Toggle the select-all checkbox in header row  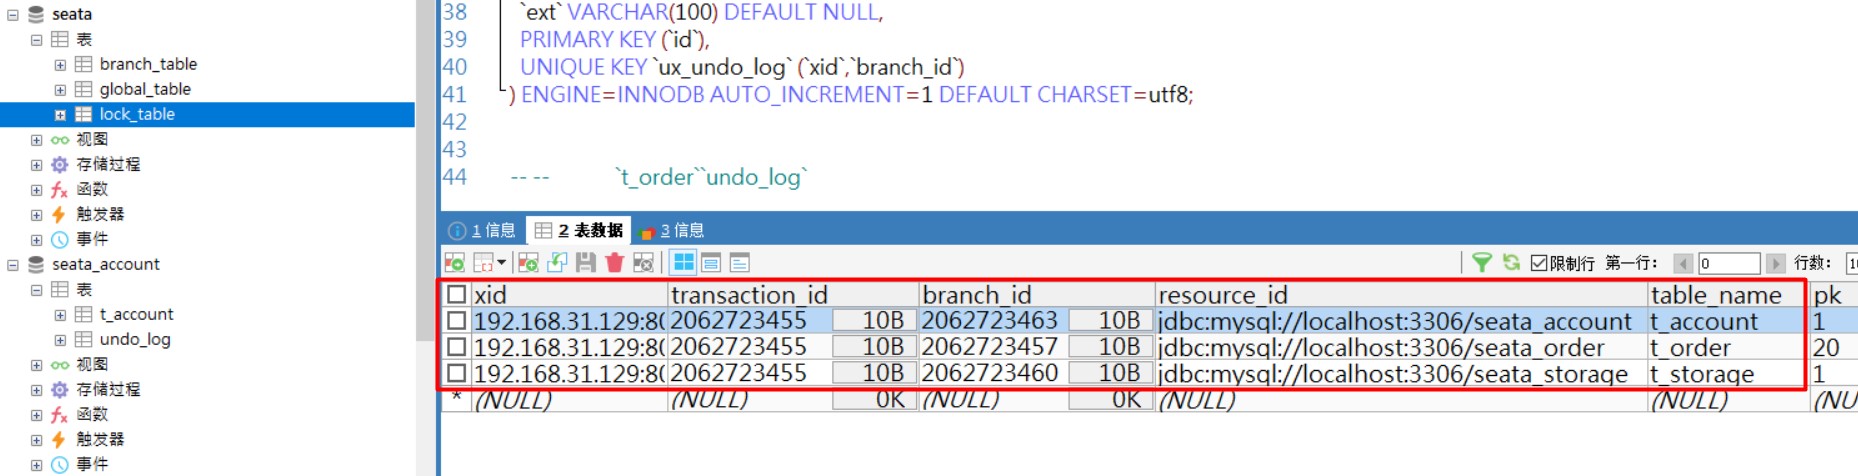tap(456, 294)
